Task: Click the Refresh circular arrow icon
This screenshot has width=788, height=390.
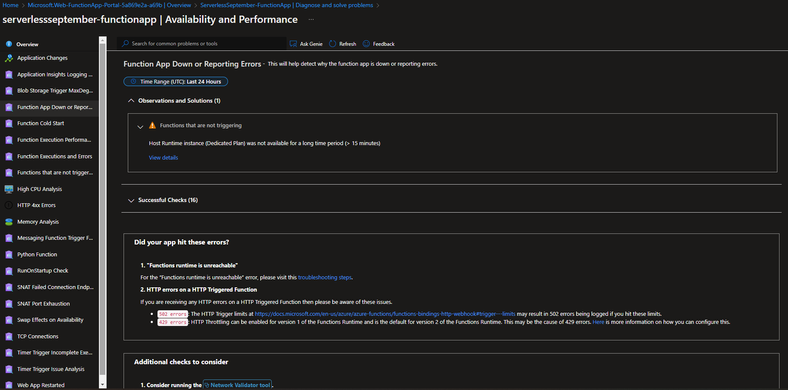Action: (332, 44)
